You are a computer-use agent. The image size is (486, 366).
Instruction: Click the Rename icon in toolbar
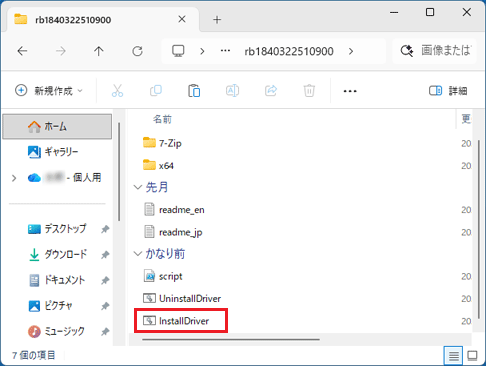click(232, 91)
